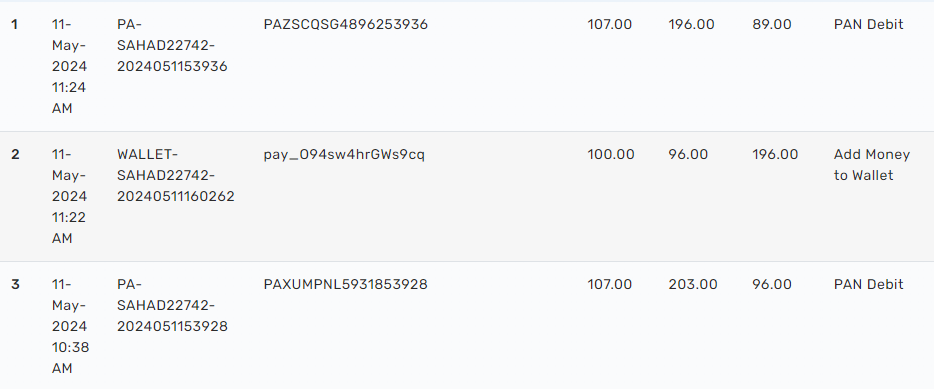Image resolution: width=934 pixels, height=389 pixels.
Task: Click row number 2
Action: (x=15, y=154)
